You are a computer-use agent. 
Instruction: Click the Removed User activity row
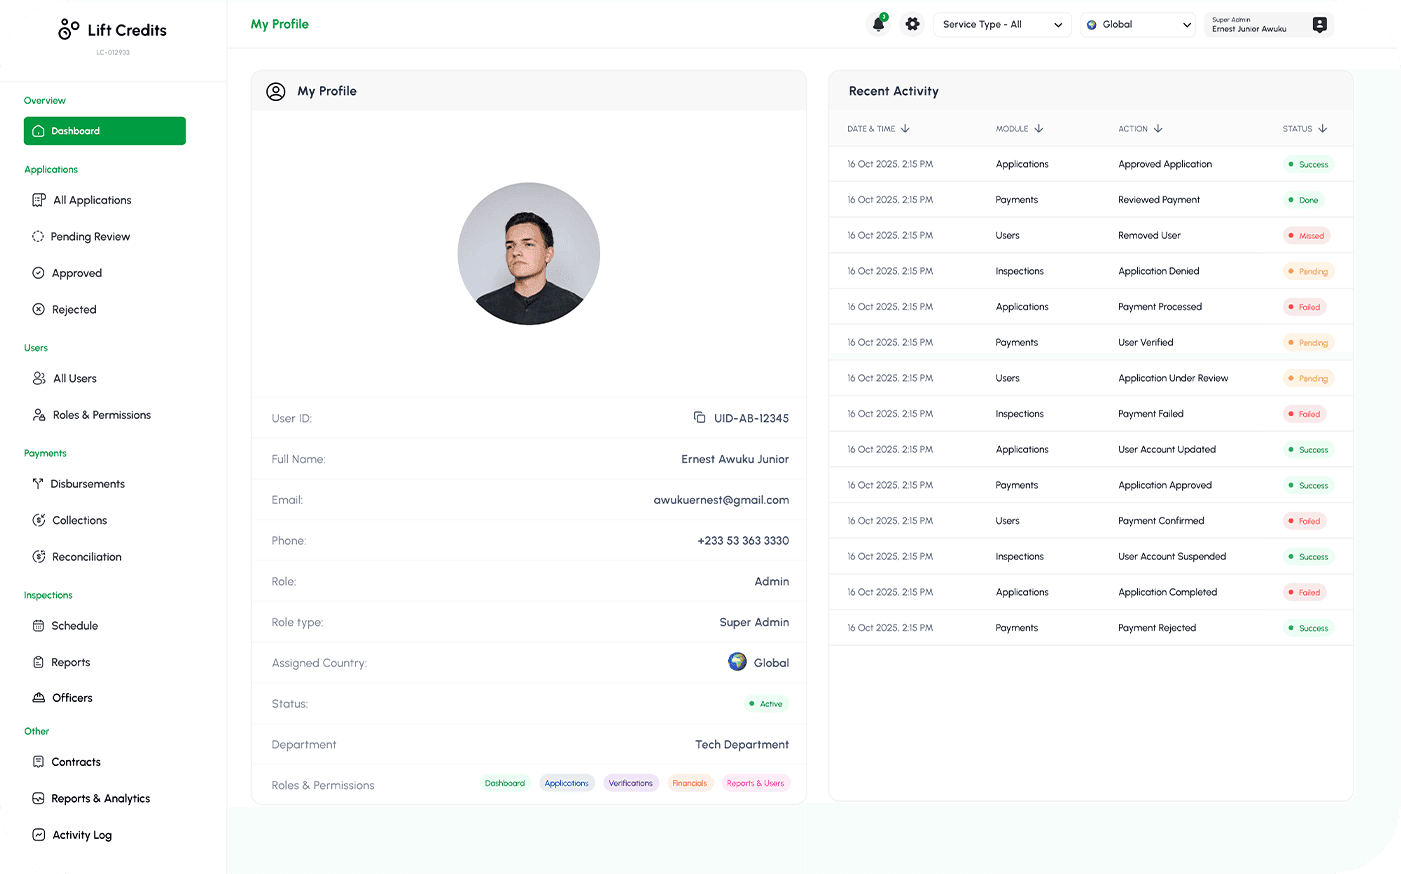[x=1091, y=236]
